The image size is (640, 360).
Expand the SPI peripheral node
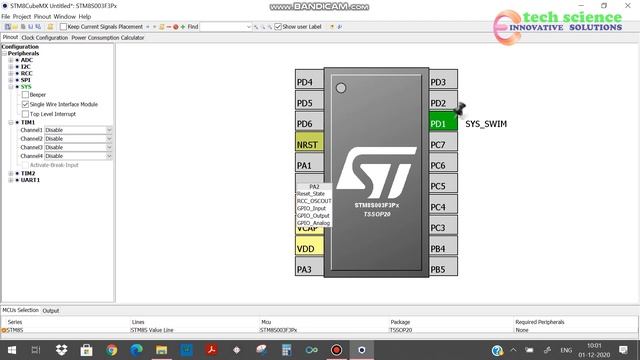(11, 80)
